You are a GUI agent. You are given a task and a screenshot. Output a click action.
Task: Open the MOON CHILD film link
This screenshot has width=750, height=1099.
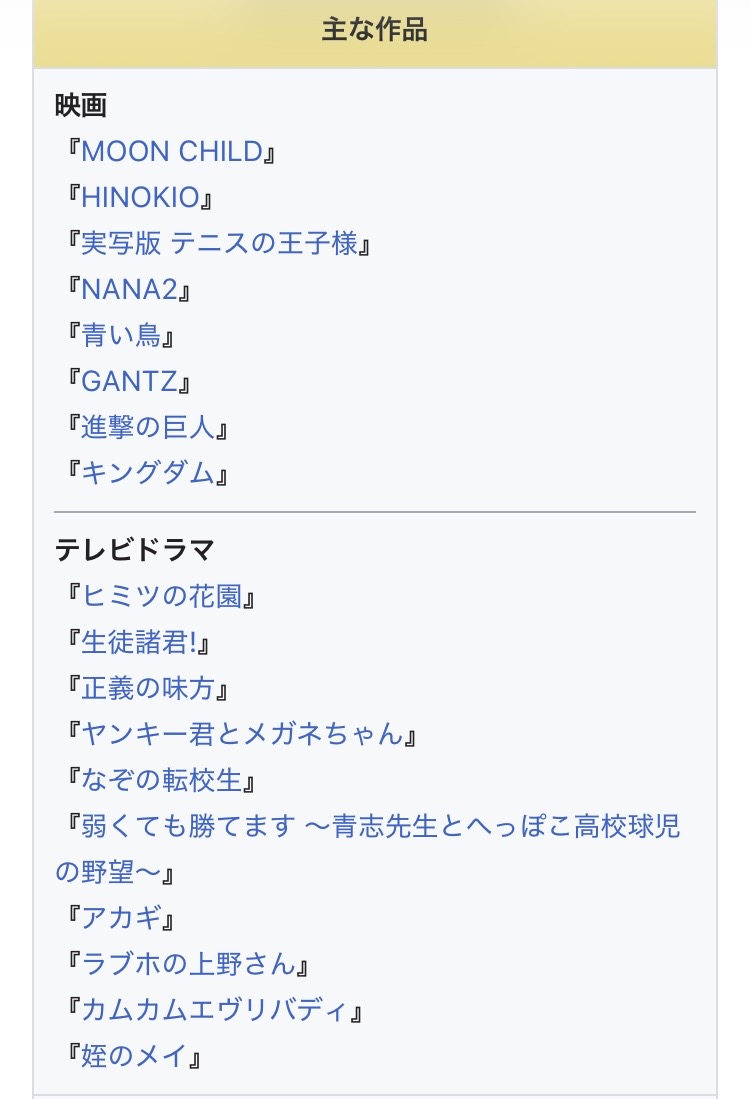pos(171,152)
